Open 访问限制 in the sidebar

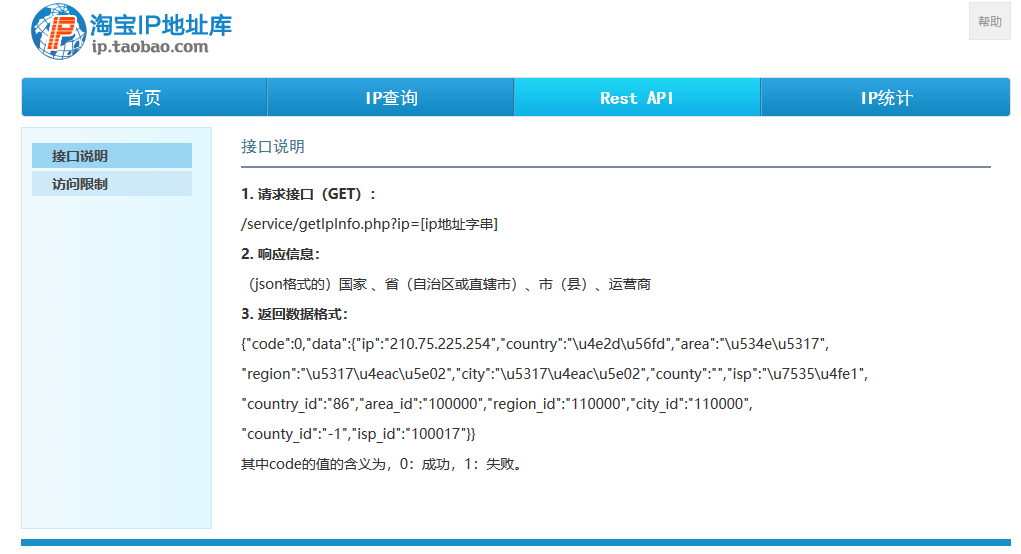point(112,184)
